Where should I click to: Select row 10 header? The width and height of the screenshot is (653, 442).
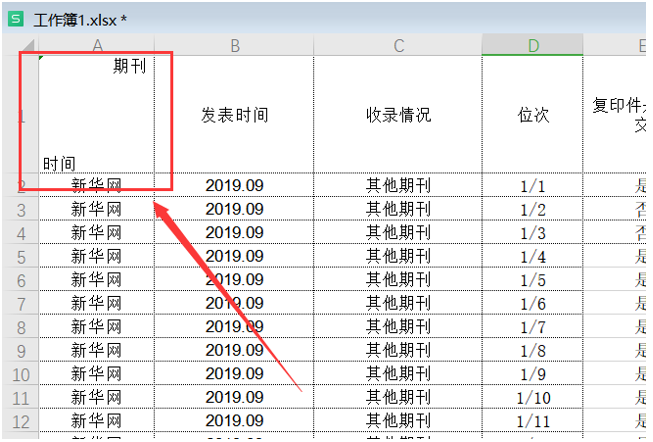tap(21, 374)
